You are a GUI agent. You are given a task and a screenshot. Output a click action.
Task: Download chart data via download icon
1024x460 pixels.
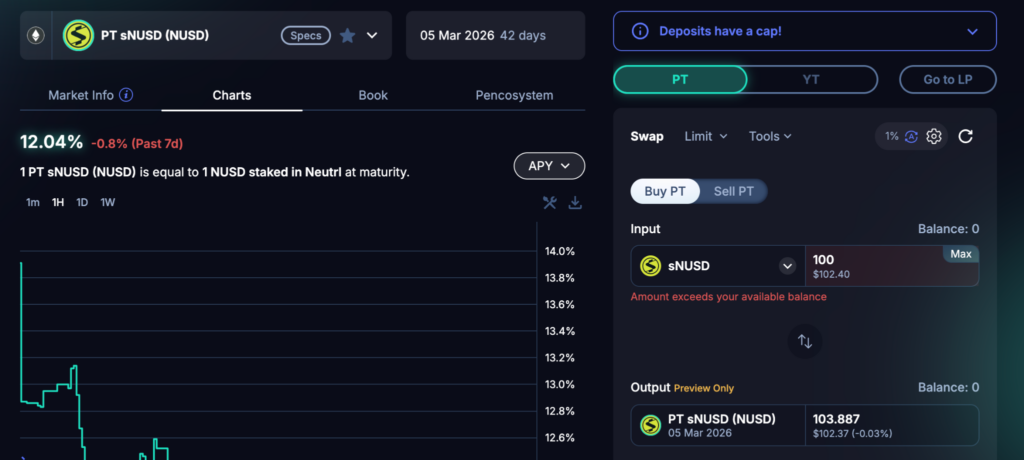575,203
